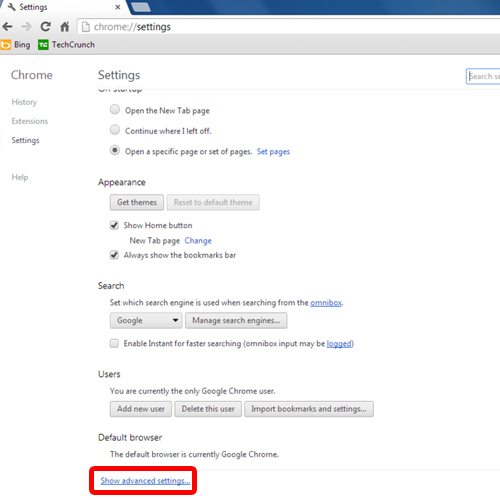Click the chrome://settings address bar

[x=289, y=27]
